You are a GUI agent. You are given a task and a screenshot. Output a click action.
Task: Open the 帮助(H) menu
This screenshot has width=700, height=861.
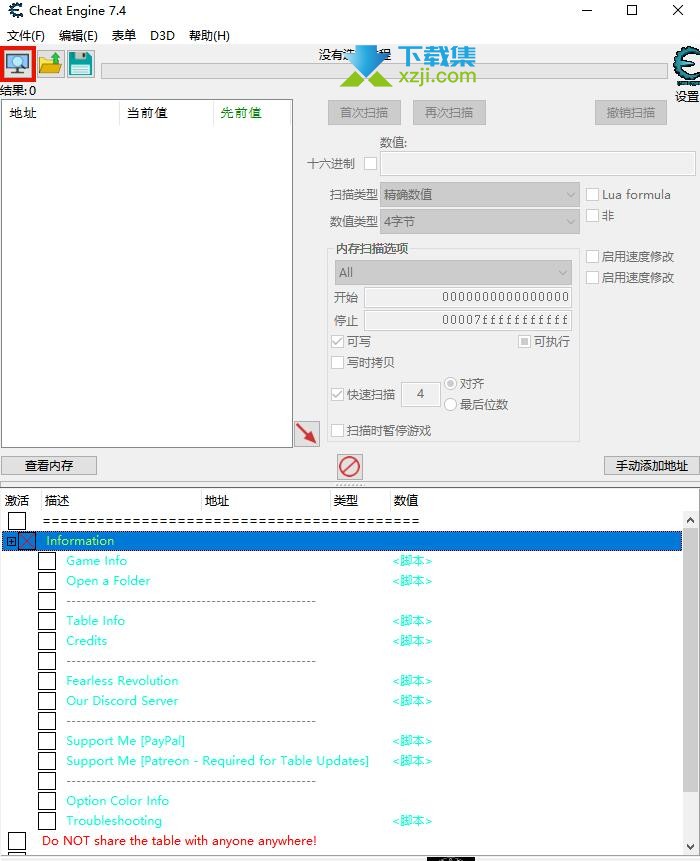pyautogui.click(x=209, y=36)
